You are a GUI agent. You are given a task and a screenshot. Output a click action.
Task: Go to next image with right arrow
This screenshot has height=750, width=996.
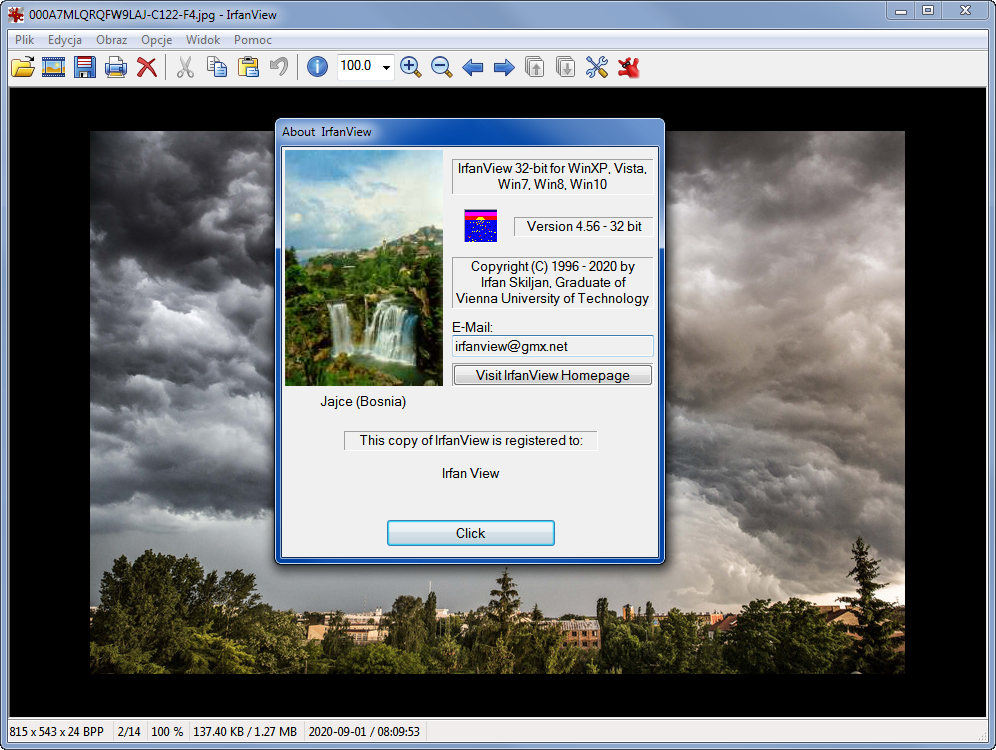click(504, 67)
